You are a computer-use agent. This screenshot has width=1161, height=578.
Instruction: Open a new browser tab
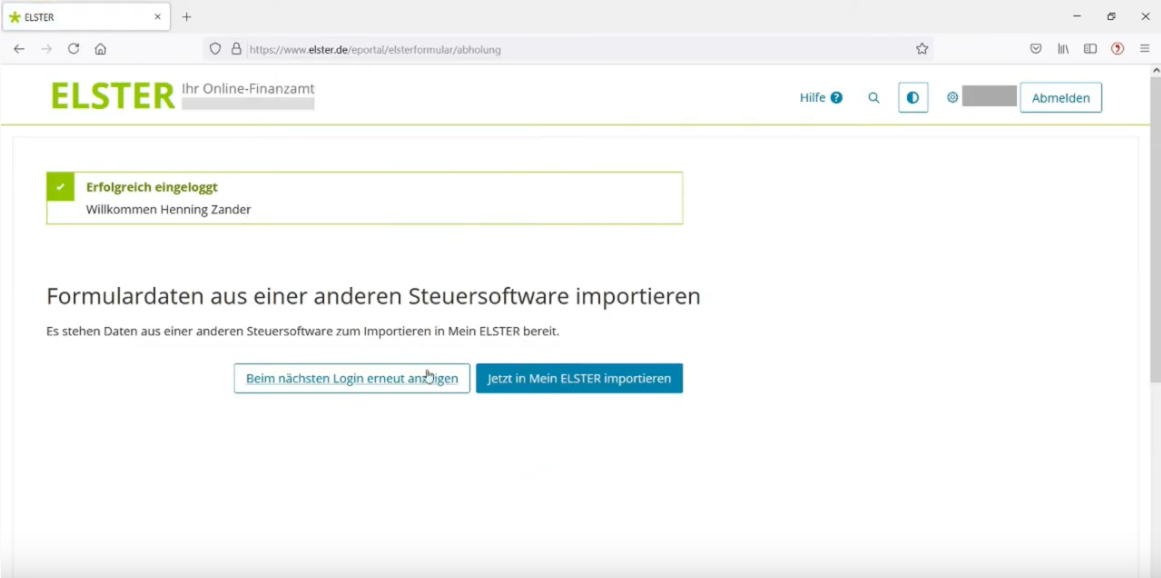[x=187, y=16]
